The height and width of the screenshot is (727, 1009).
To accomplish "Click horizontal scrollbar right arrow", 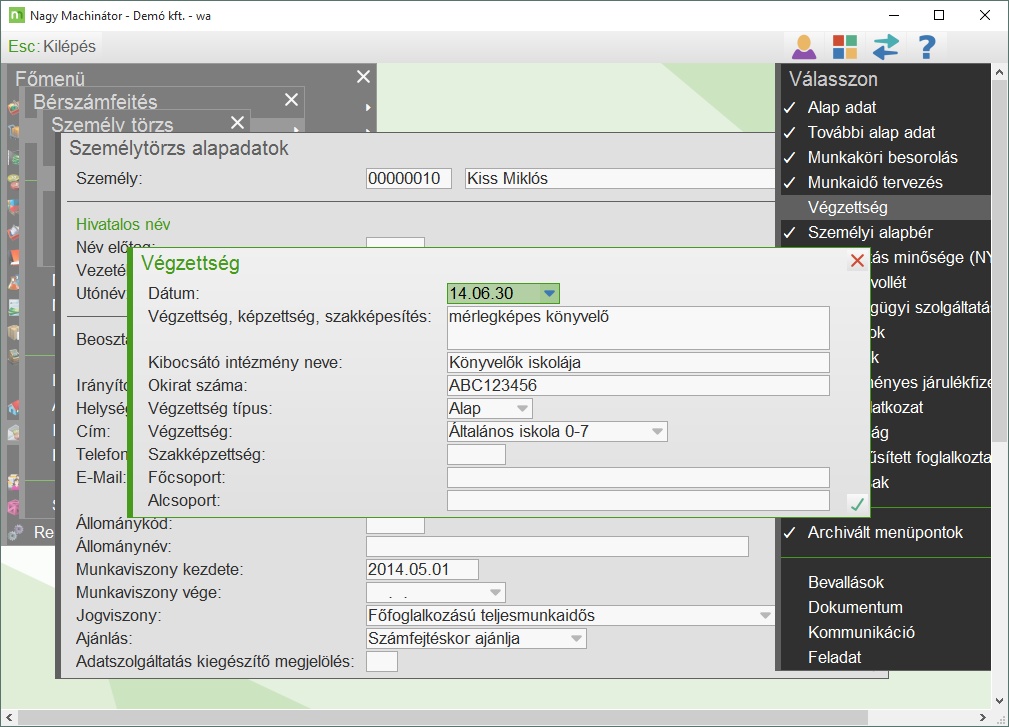I will point(982,717).
